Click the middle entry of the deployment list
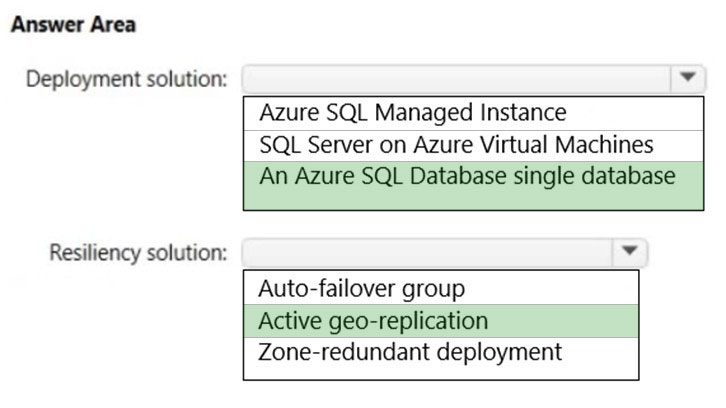Image resolution: width=726 pixels, height=408 pixels. [x=473, y=146]
